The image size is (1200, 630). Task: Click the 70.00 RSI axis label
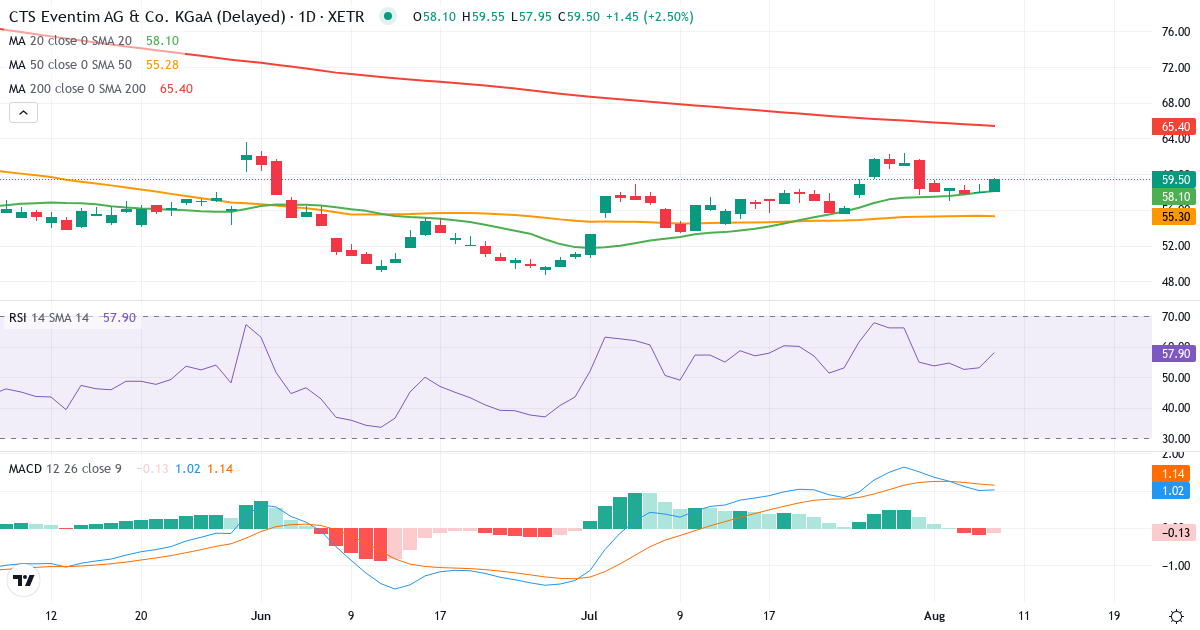click(1176, 317)
